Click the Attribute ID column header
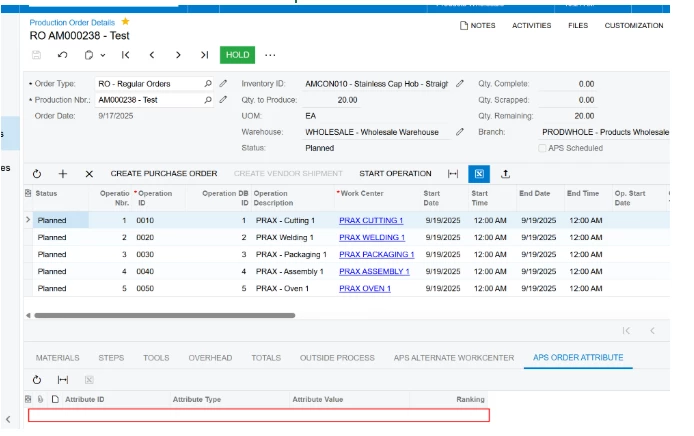This screenshot has width=694, height=436. [x=85, y=399]
